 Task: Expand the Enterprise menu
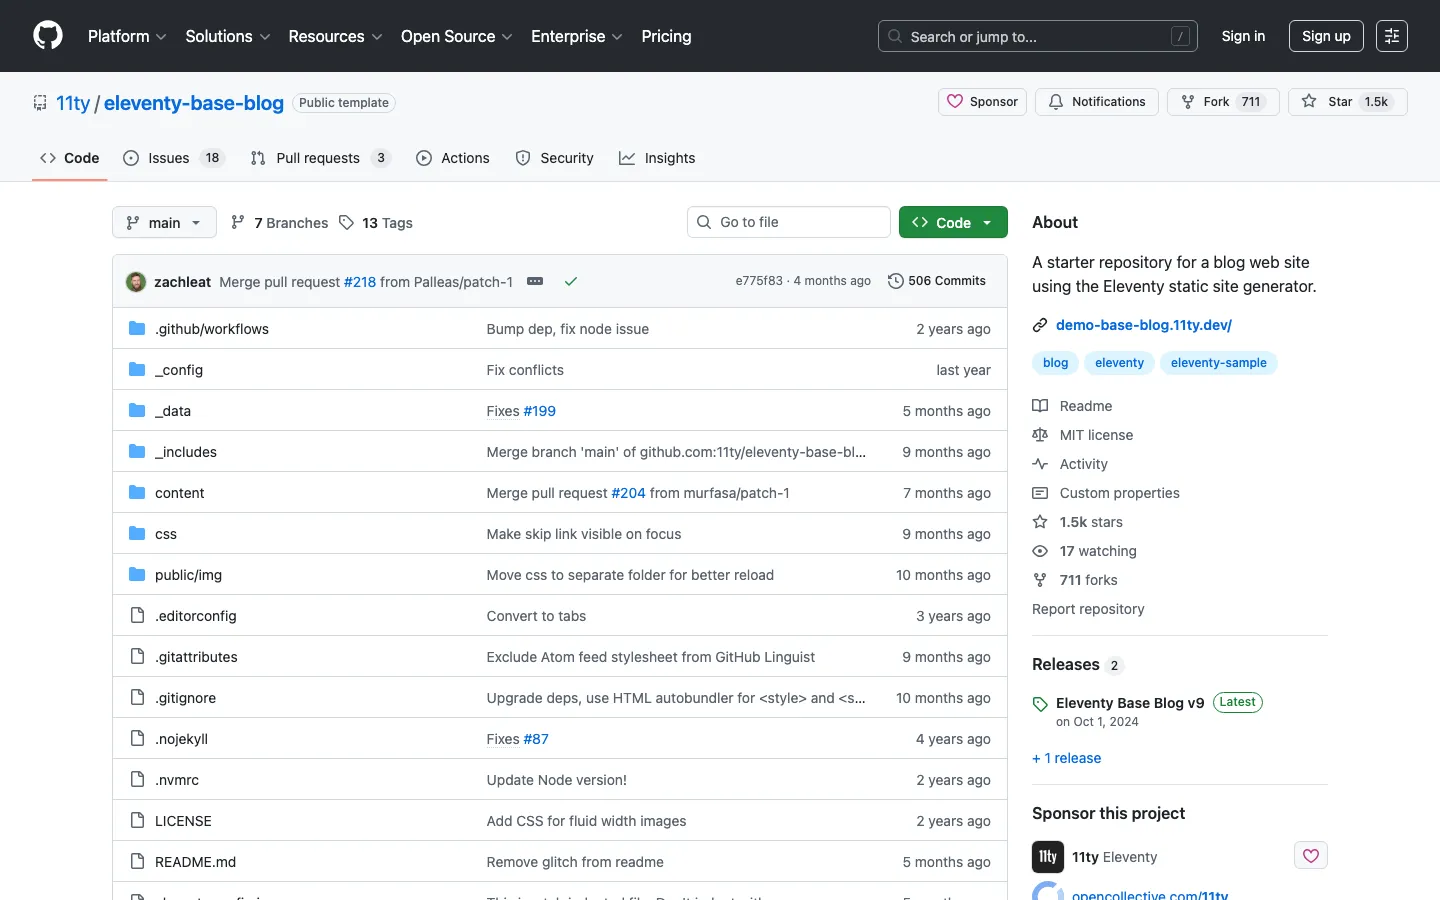point(577,36)
